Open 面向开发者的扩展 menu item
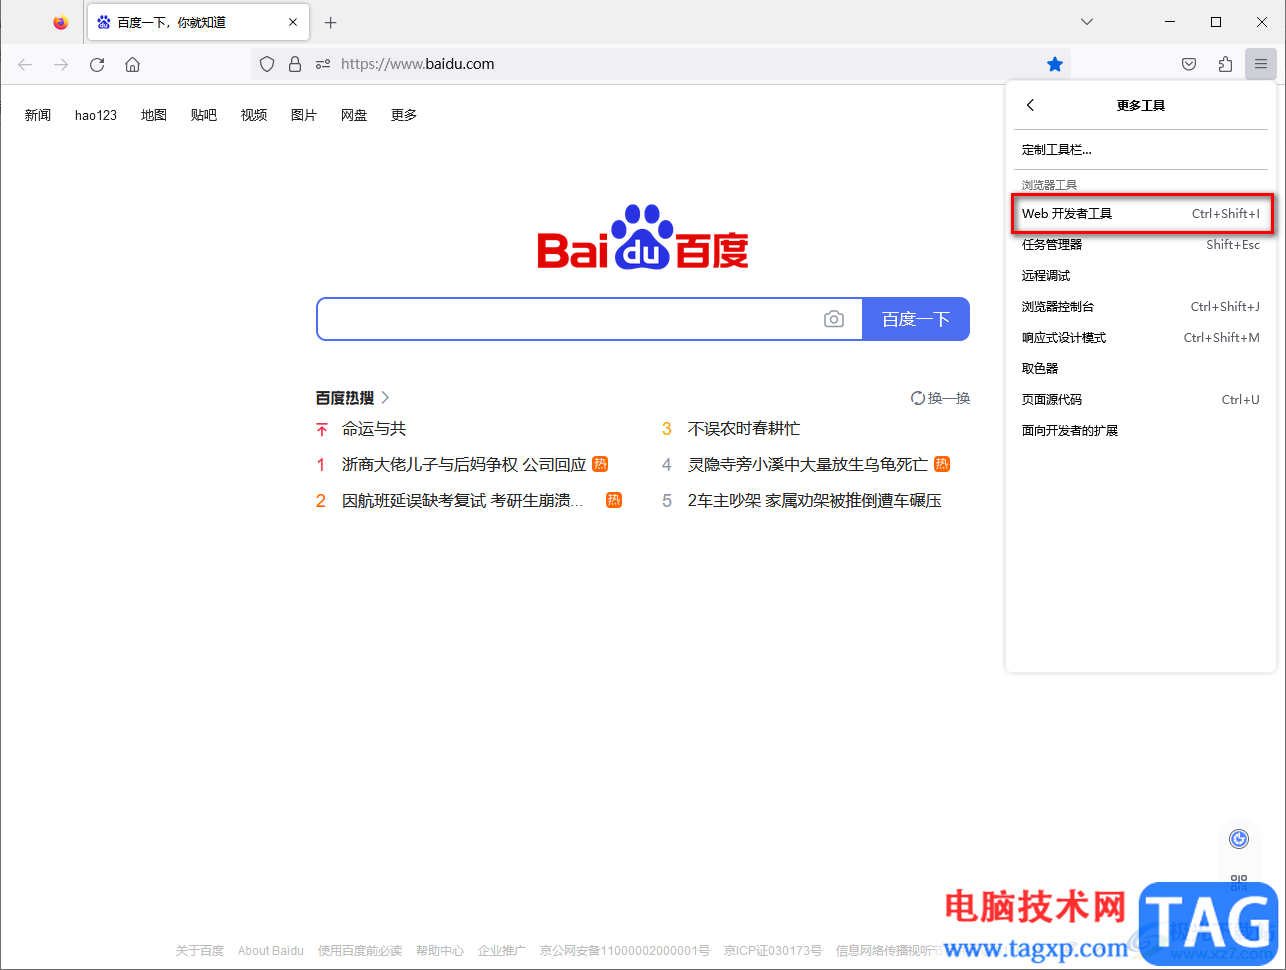This screenshot has width=1286, height=970. point(1141,430)
